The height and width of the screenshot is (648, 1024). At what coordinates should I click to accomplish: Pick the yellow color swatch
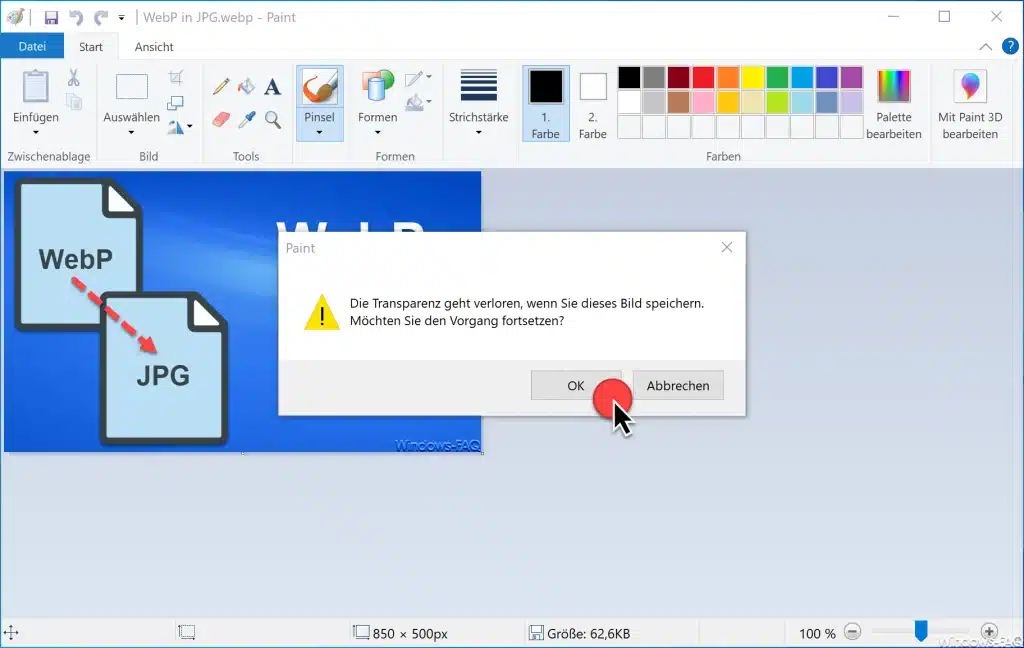[752, 77]
